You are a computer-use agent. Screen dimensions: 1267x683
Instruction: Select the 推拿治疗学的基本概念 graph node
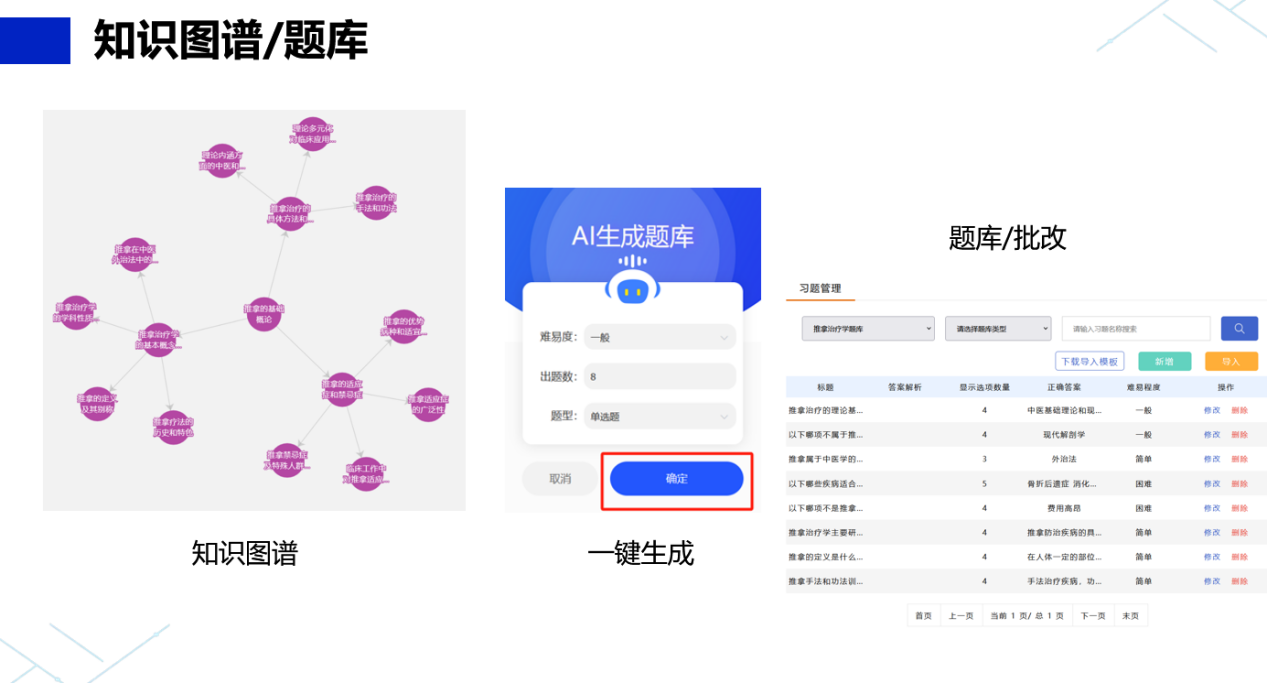pos(158,339)
